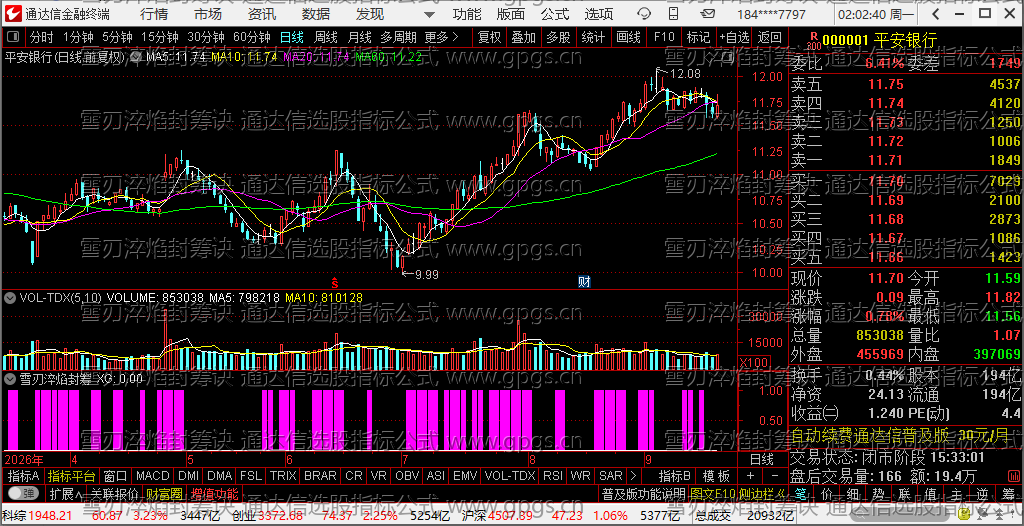
Task: Select the 15分钟 period
Action: pos(159,37)
